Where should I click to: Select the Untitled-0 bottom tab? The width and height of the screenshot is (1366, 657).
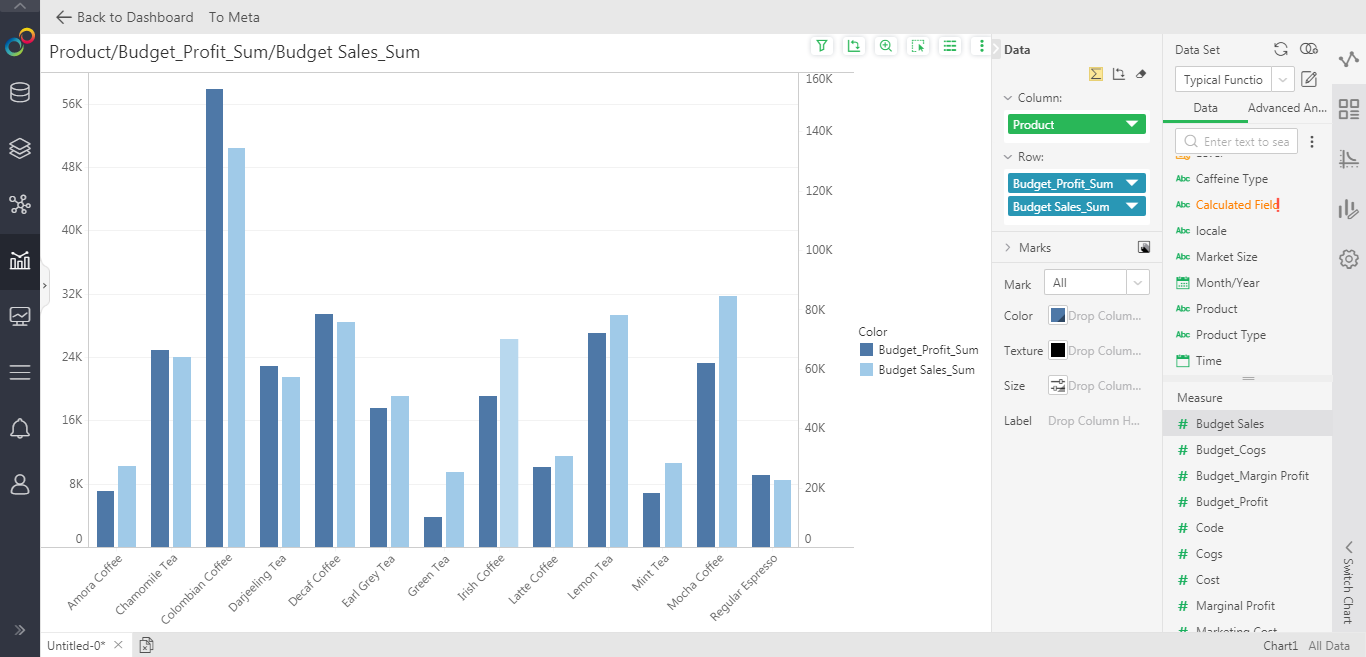click(x=76, y=646)
